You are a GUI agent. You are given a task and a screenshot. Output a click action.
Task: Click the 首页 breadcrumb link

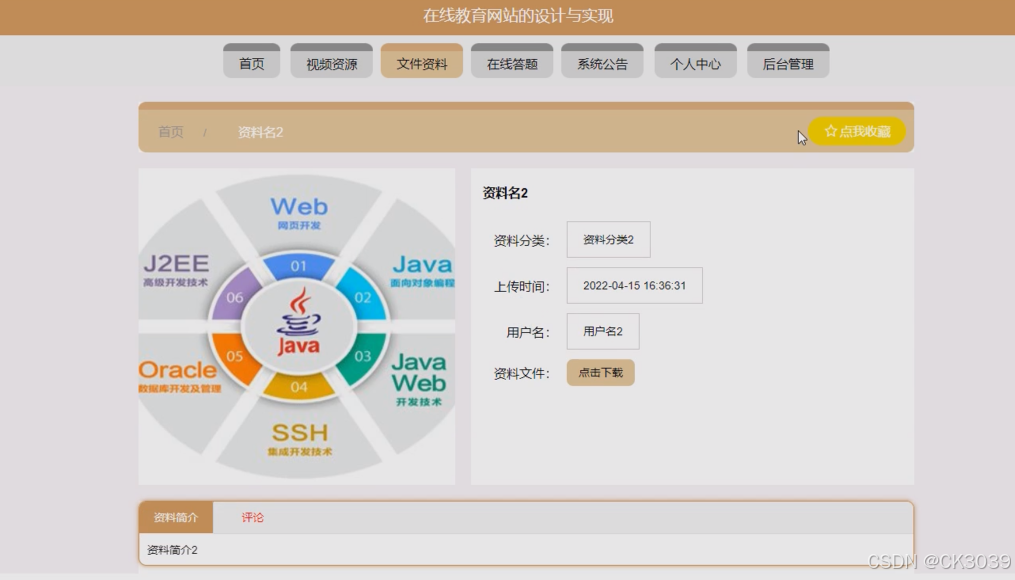click(x=171, y=132)
